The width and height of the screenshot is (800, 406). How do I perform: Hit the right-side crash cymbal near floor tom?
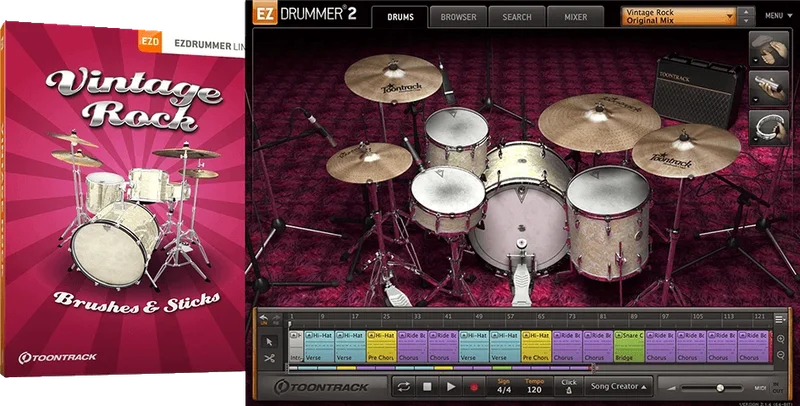pyautogui.click(x=686, y=150)
